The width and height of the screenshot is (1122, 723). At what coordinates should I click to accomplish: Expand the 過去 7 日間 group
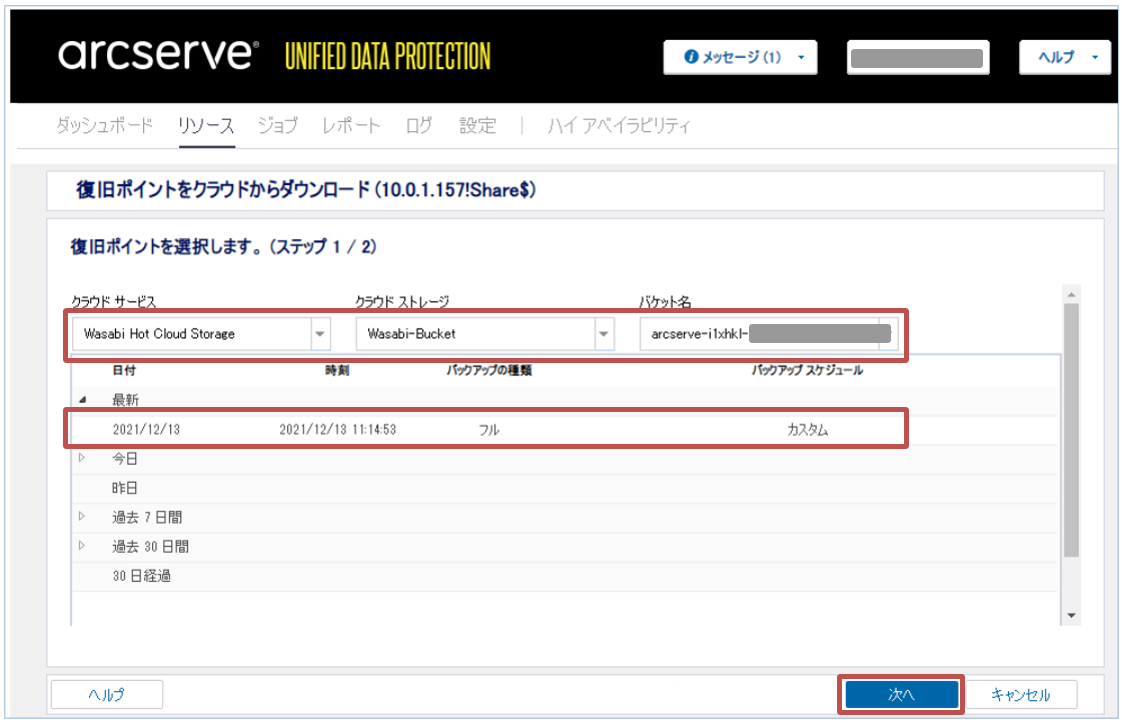[82, 516]
